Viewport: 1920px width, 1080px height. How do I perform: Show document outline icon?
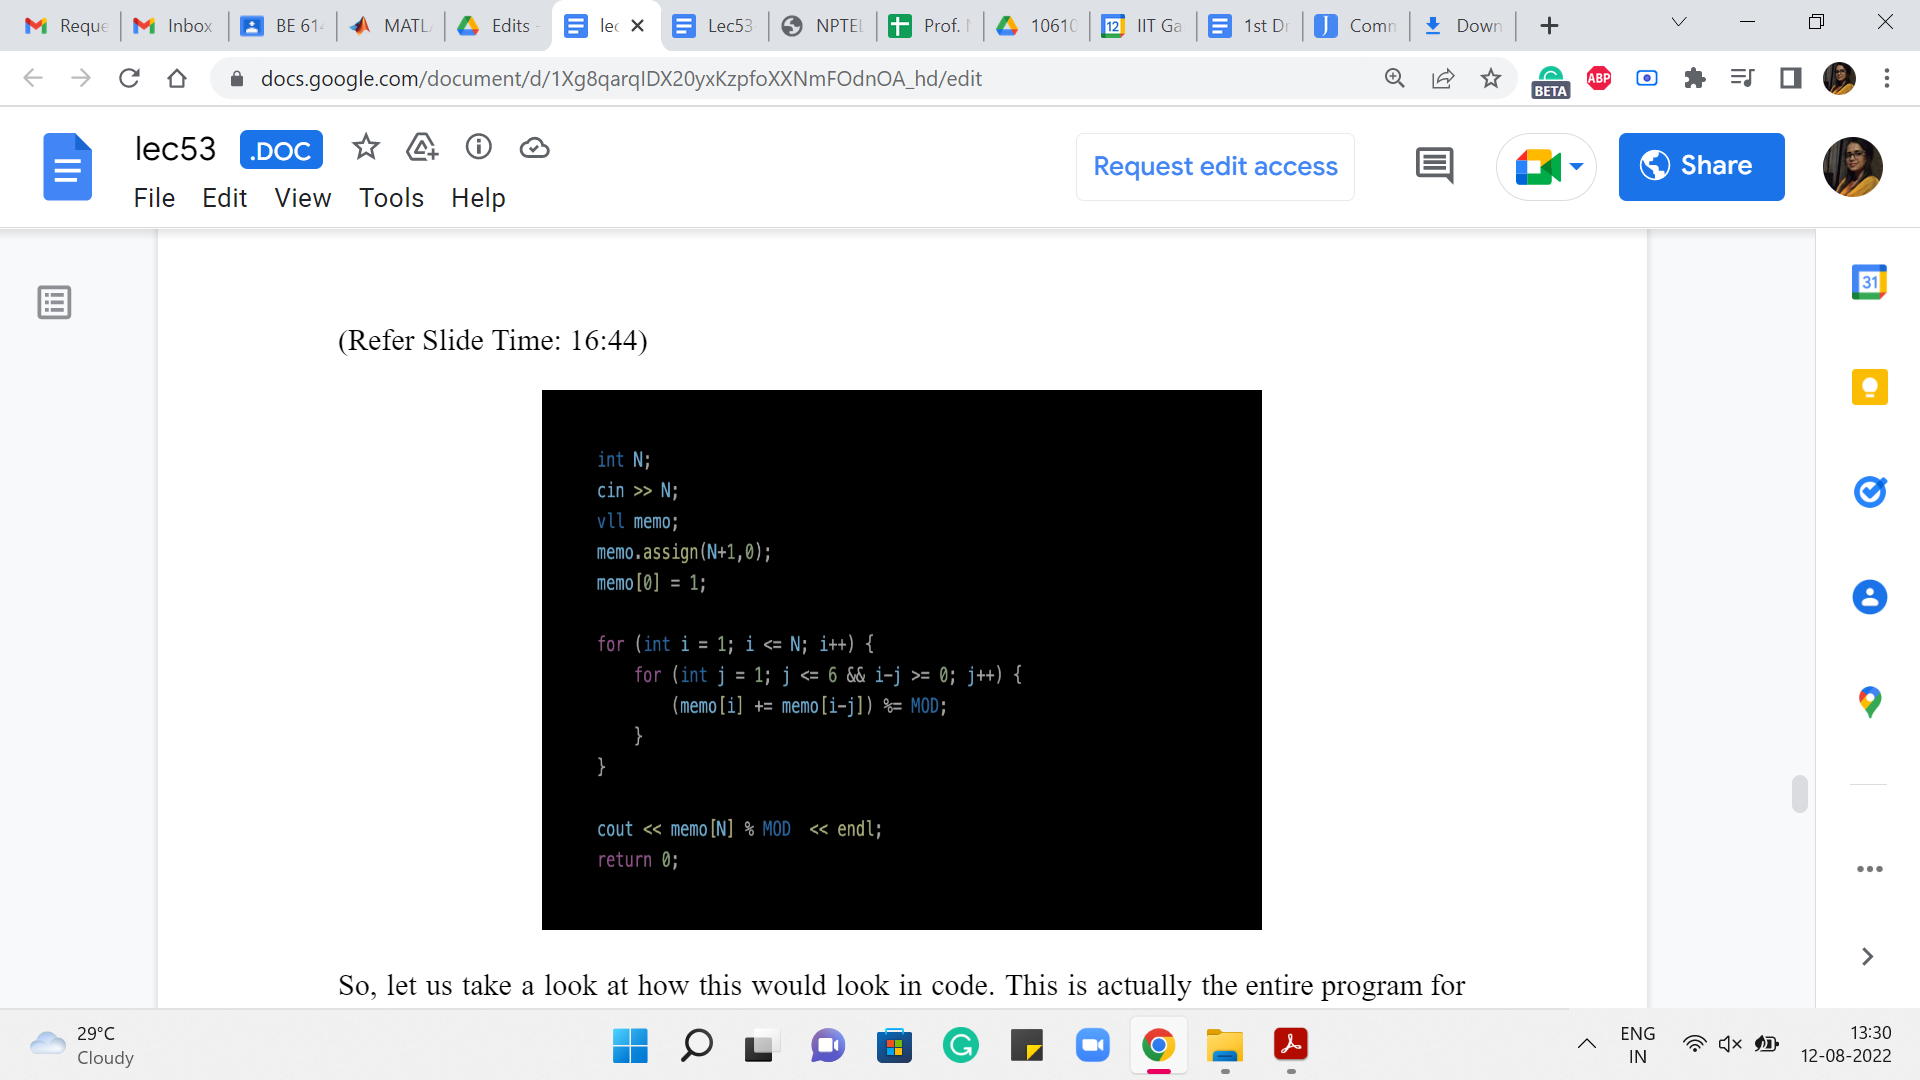[x=54, y=302]
